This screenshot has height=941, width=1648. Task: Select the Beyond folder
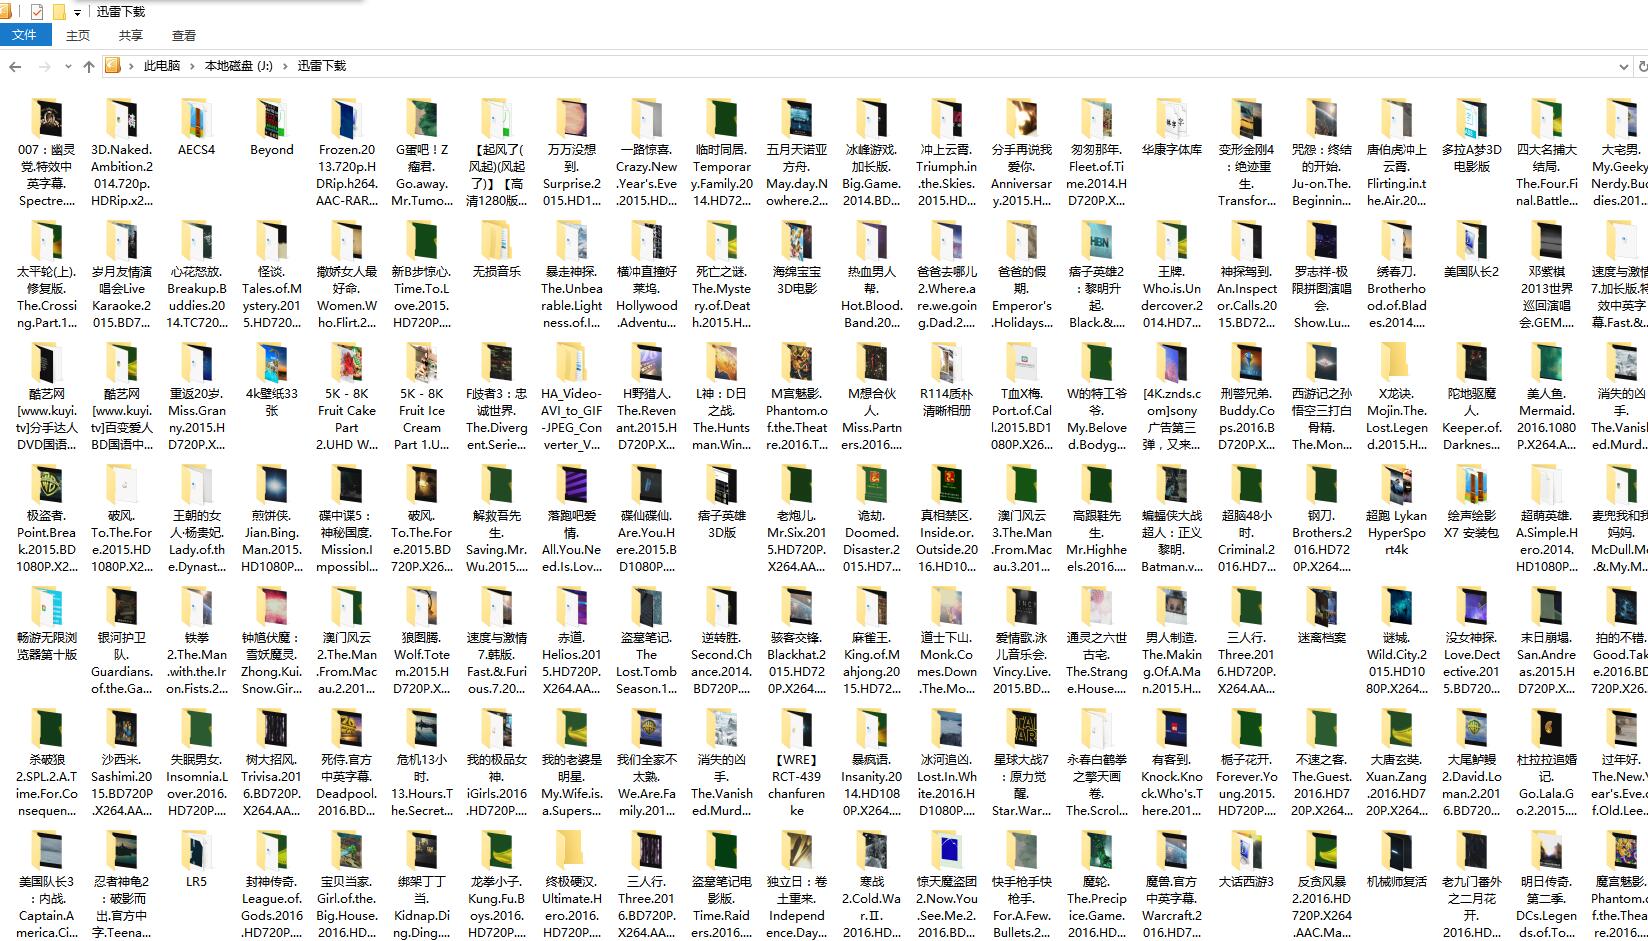[271, 128]
